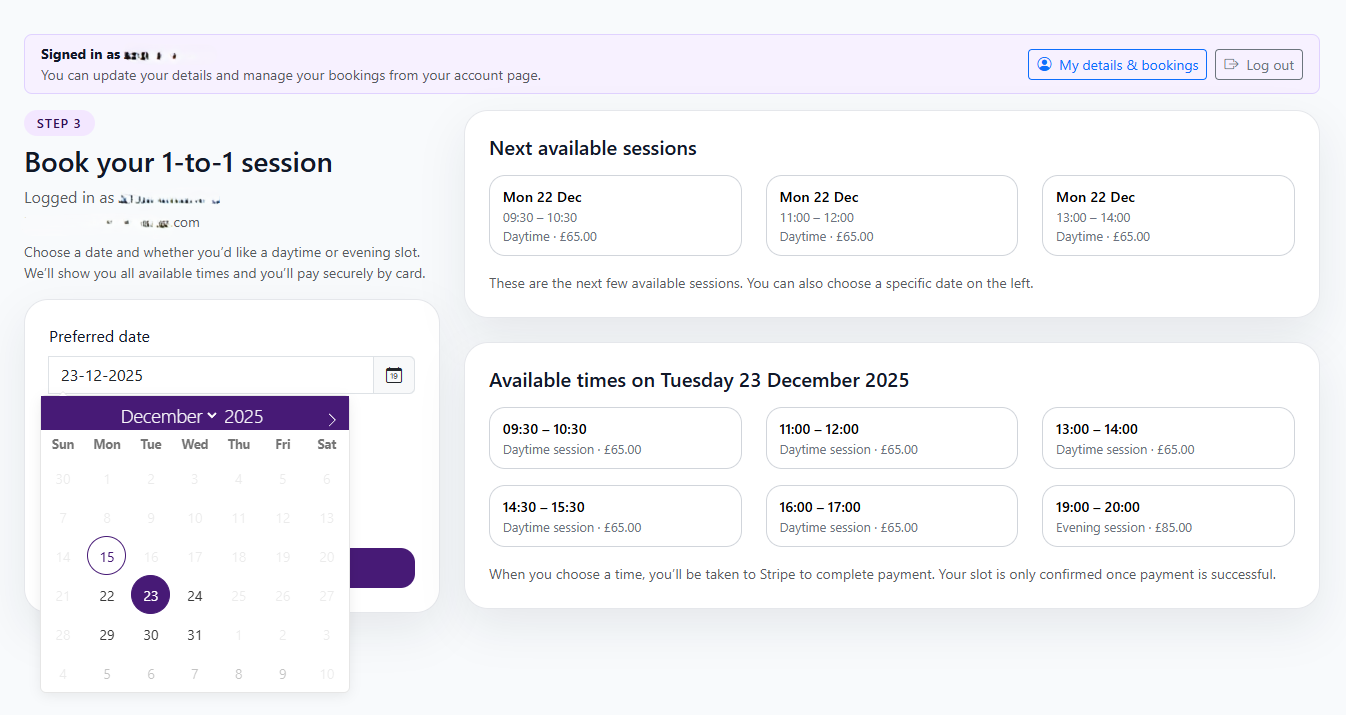Screen dimensions: 1346x715
Task: Click the 16:00 – 17:00 time slot
Action: click(x=891, y=516)
